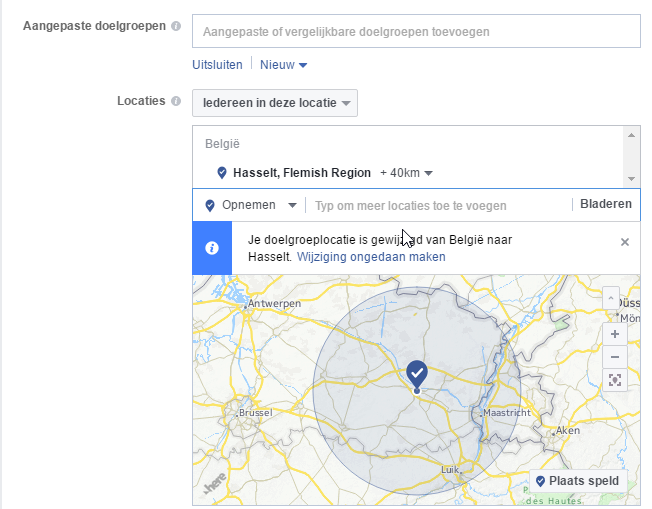Screen dimensions: 652x509
Task: Dismiss the location change notification
Action: coord(625,242)
